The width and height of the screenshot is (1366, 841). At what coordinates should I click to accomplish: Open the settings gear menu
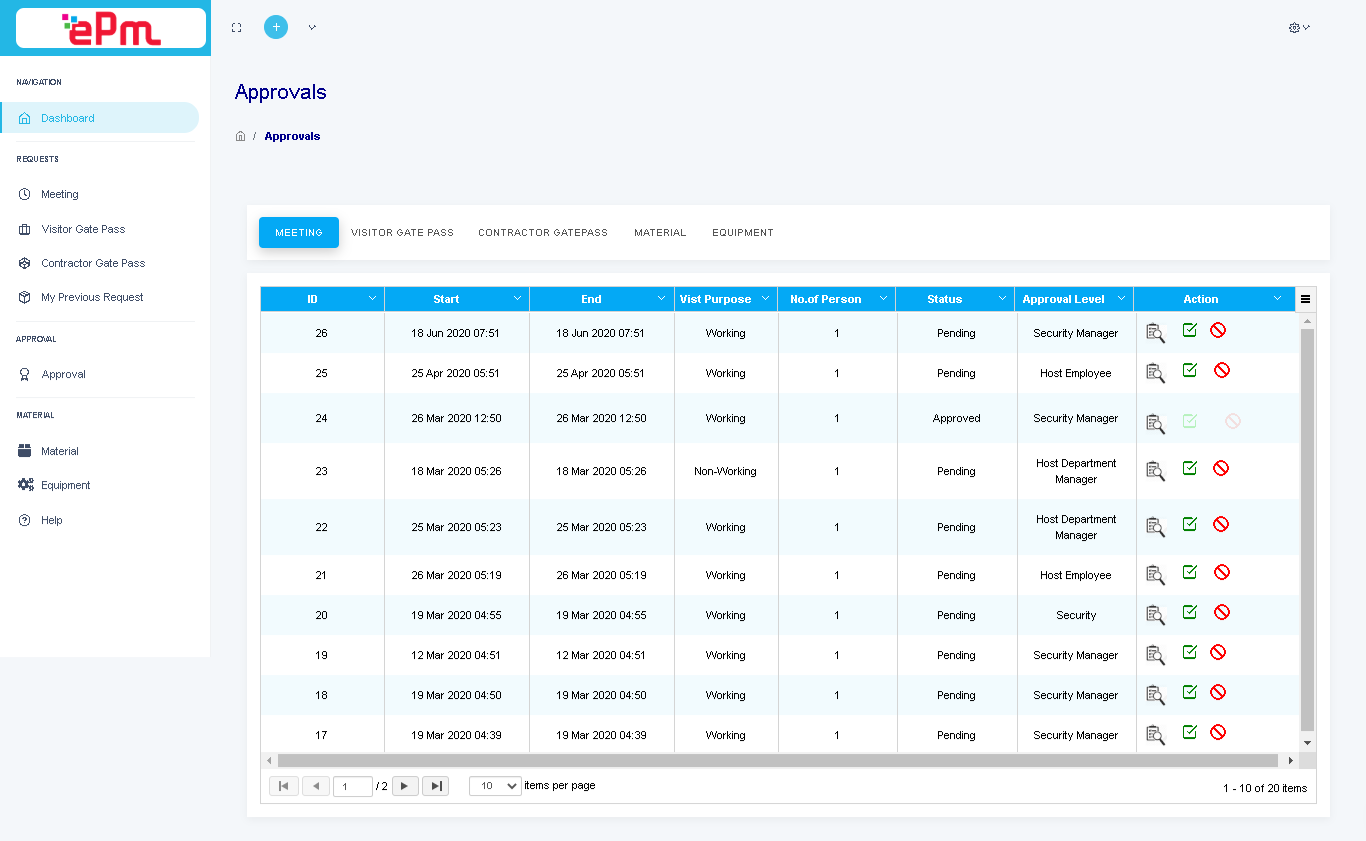pos(1299,28)
